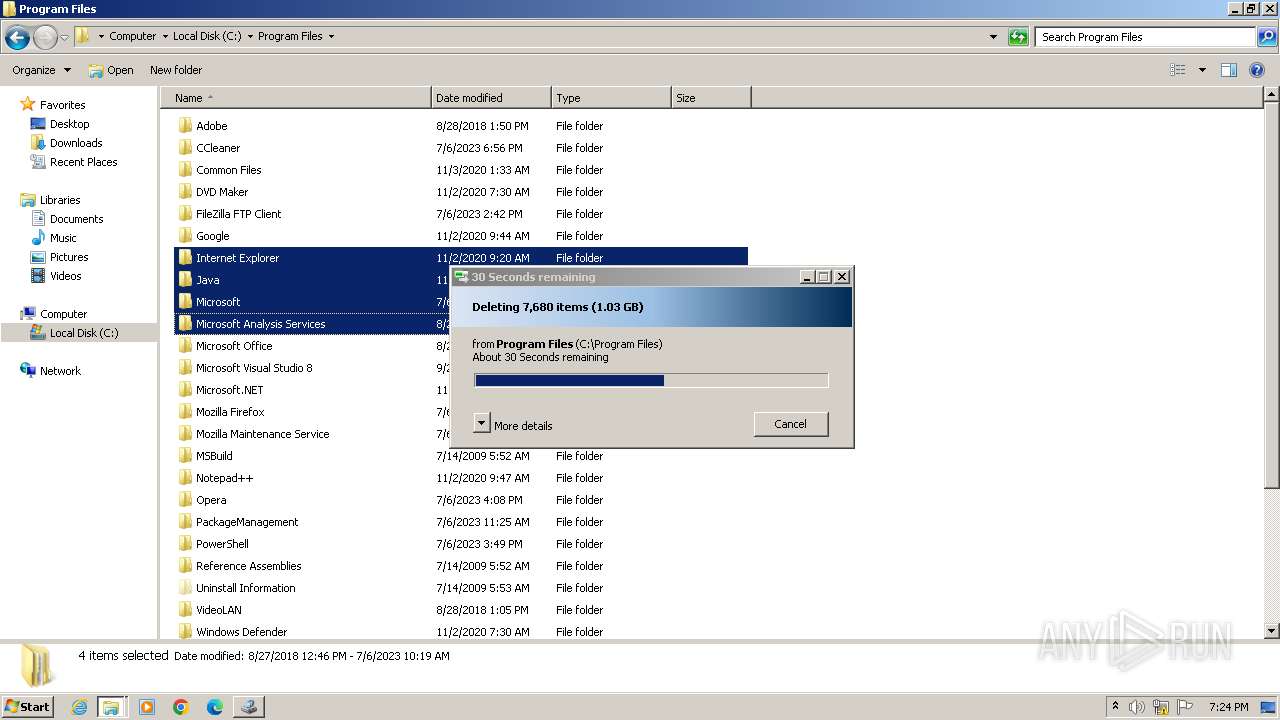Click the Start button
This screenshot has width=1280, height=720.
click(27, 707)
